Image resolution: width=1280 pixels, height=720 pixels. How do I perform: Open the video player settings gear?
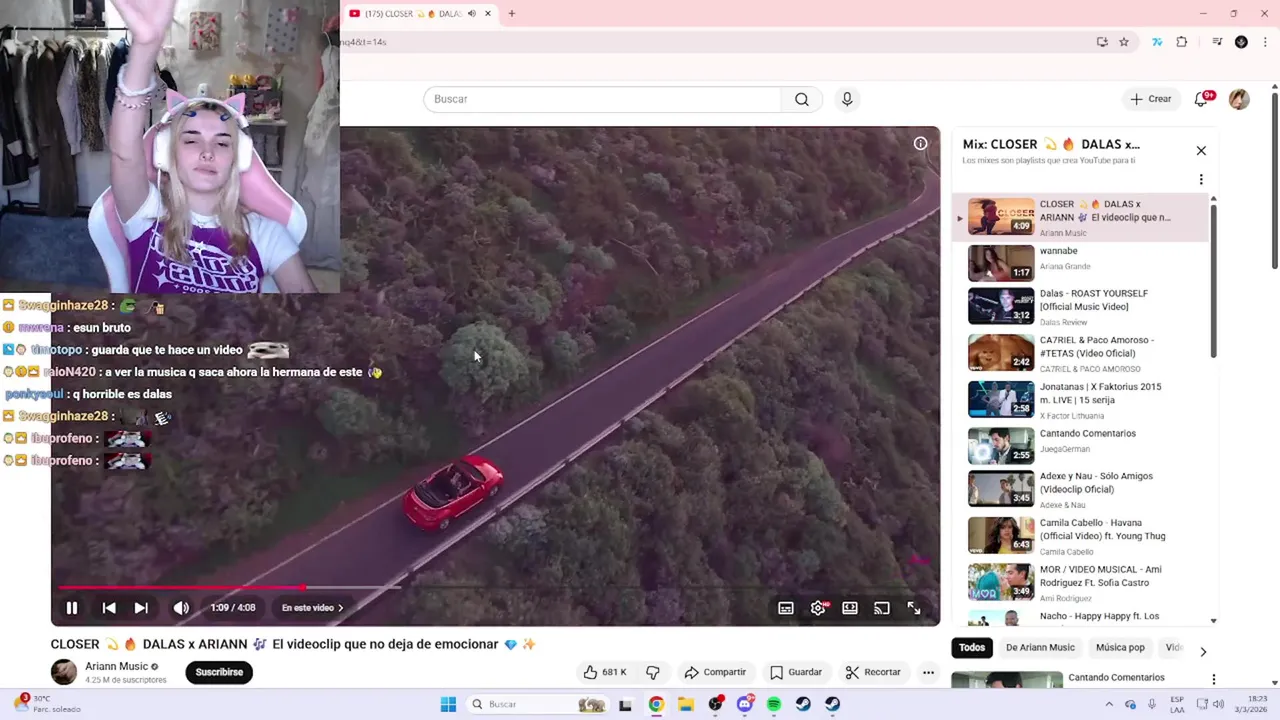pyautogui.click(x=818, y=608)
